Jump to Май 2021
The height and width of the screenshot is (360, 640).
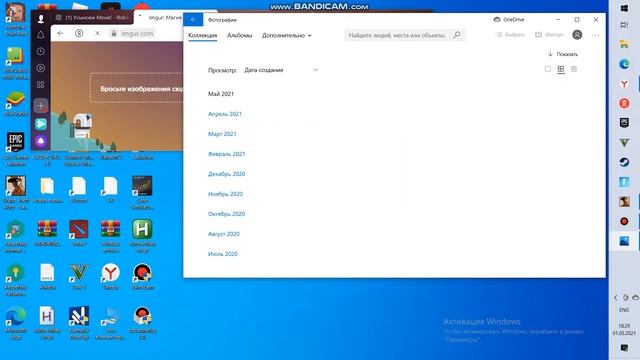pos(221,94)
